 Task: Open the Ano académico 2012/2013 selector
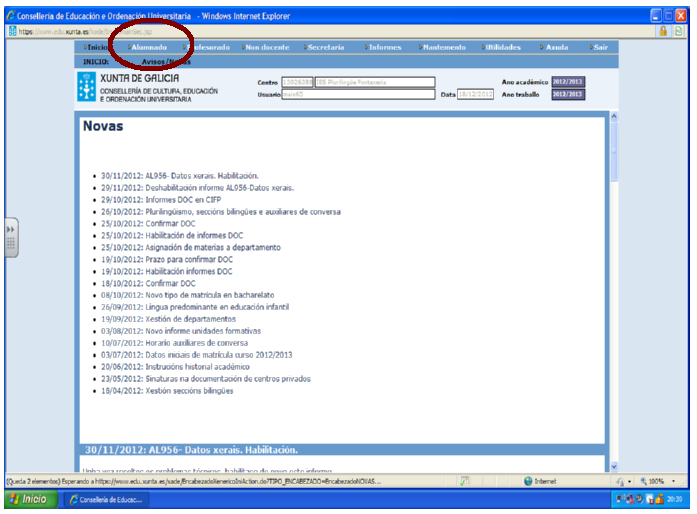click(x=566, y=81)
